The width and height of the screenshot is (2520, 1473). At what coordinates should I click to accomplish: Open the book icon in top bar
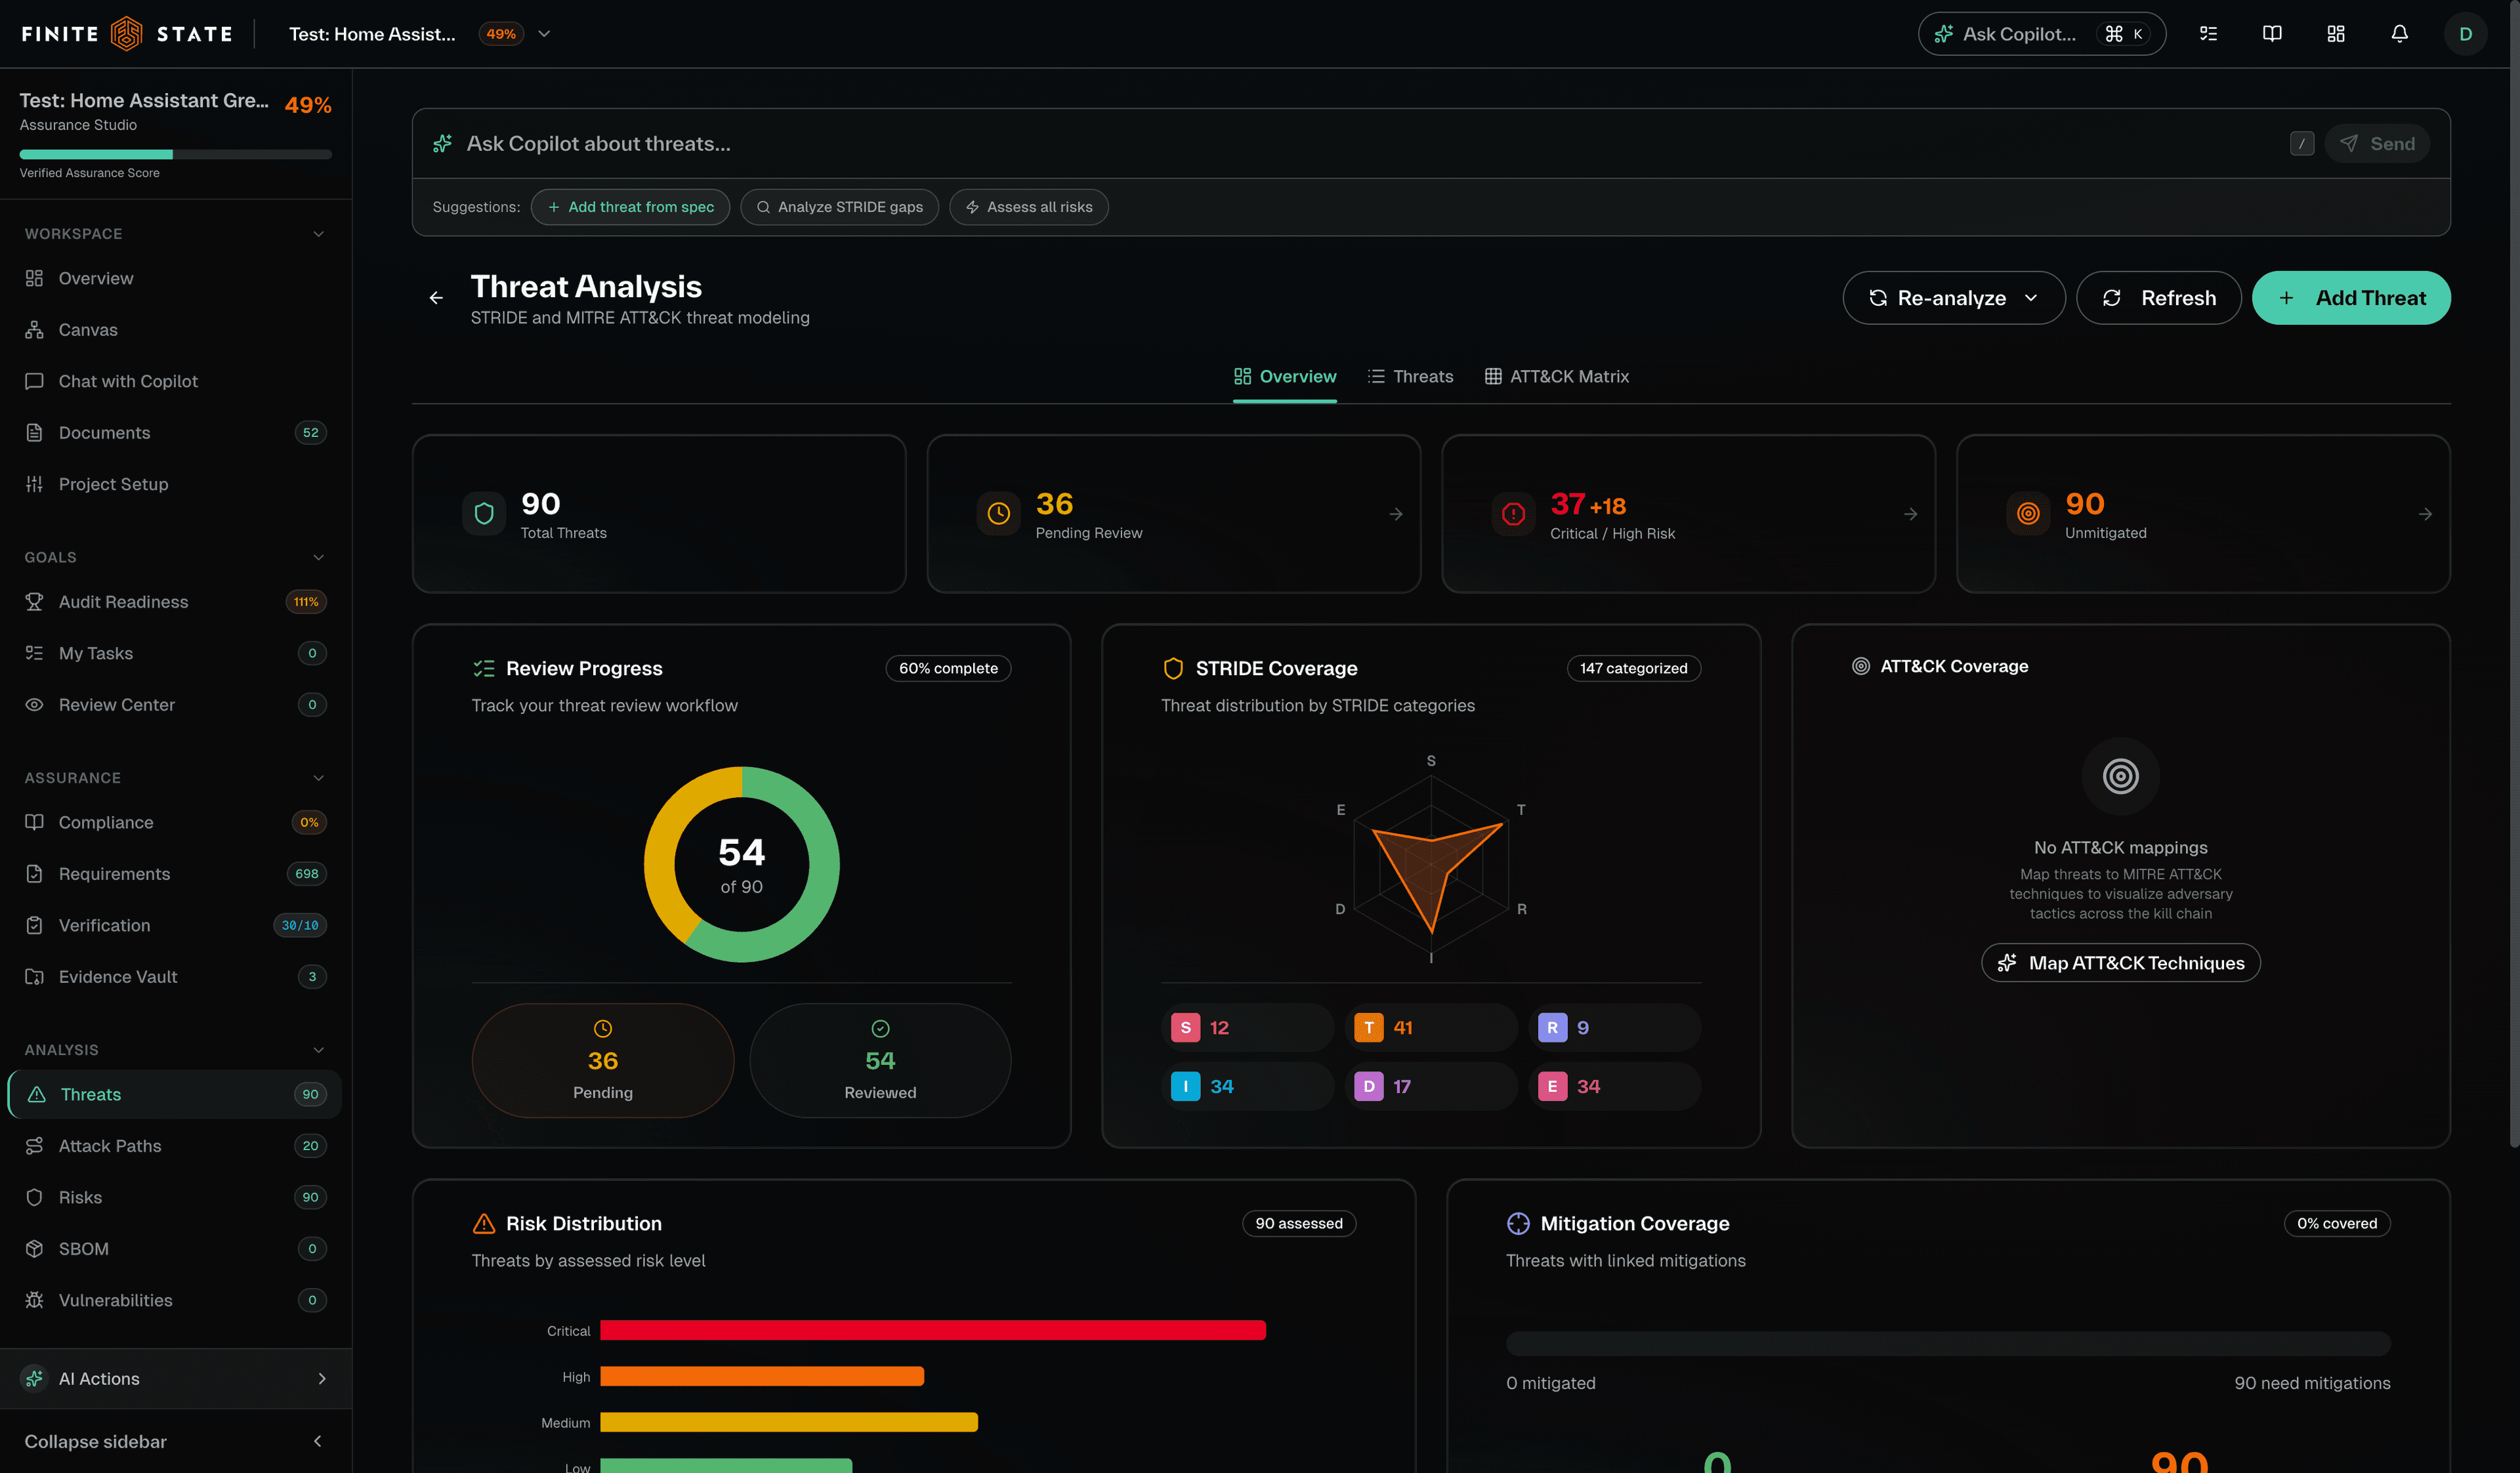(2272, 34)
